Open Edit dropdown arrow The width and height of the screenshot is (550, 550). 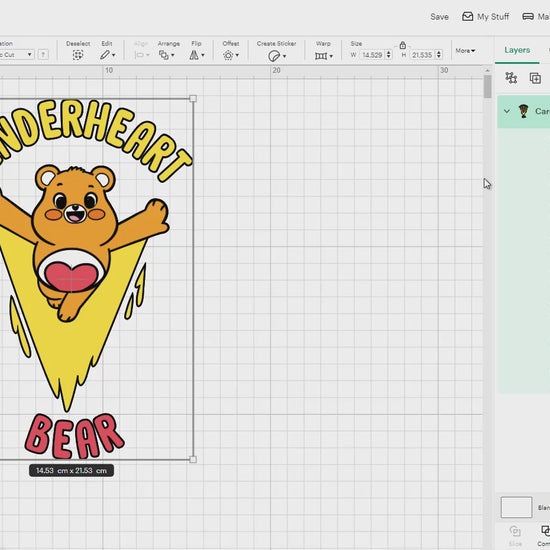coord(113,55)
